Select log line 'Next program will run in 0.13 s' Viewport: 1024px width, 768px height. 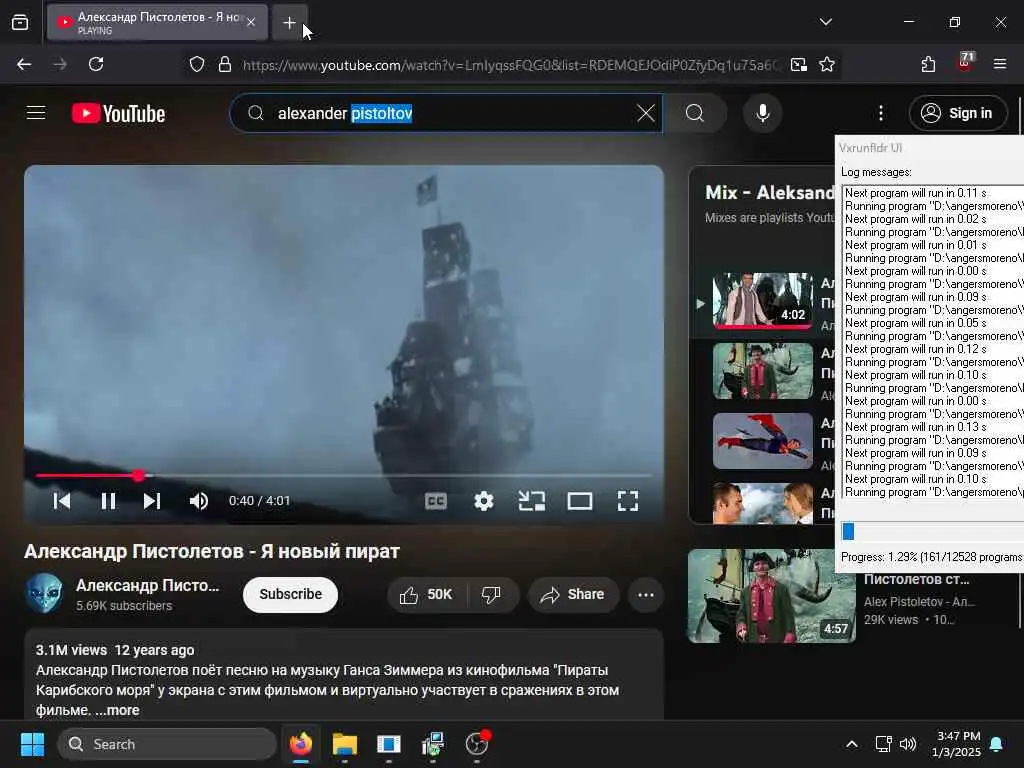pos(915,427)
